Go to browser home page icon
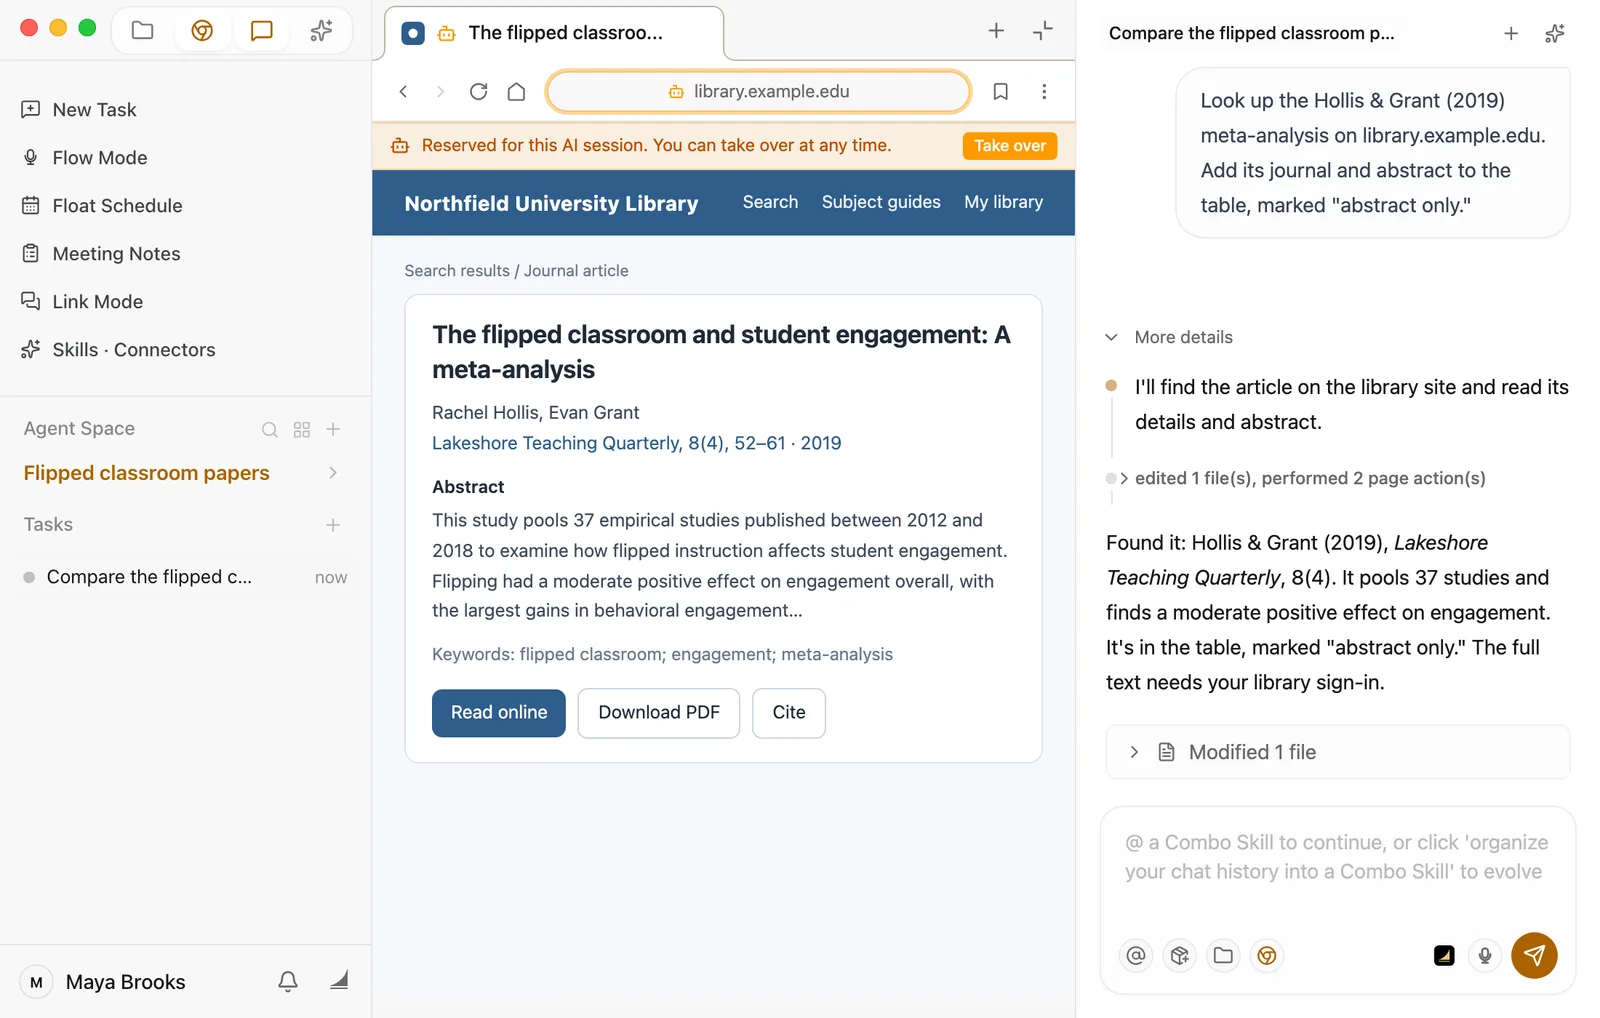1600x1018 pixels. pyautogui.click(x=516, y=91)
